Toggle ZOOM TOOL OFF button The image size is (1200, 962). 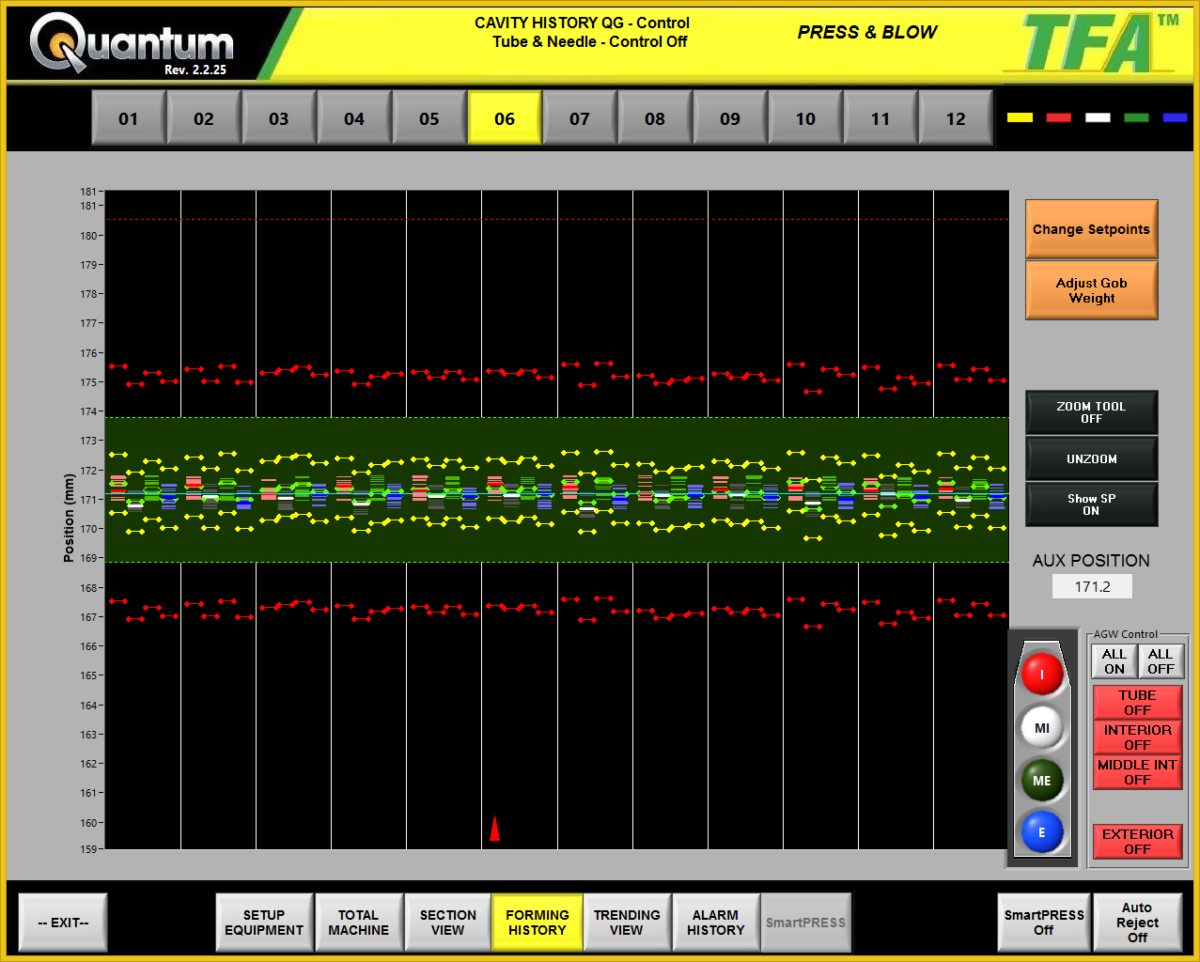coord(1091,413)
